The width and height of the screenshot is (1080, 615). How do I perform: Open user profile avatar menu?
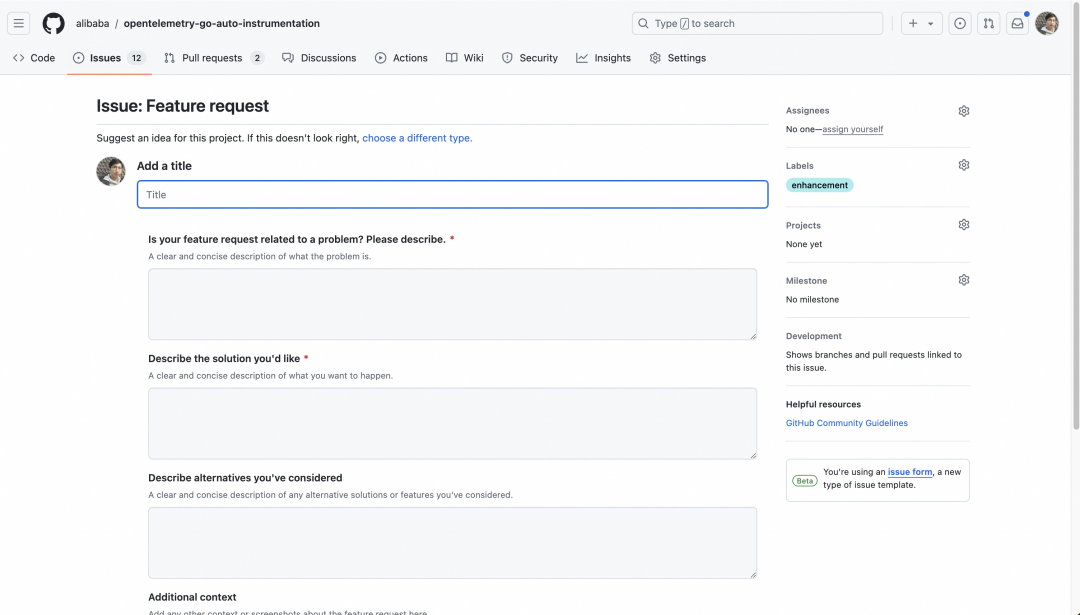point(1047,23)
